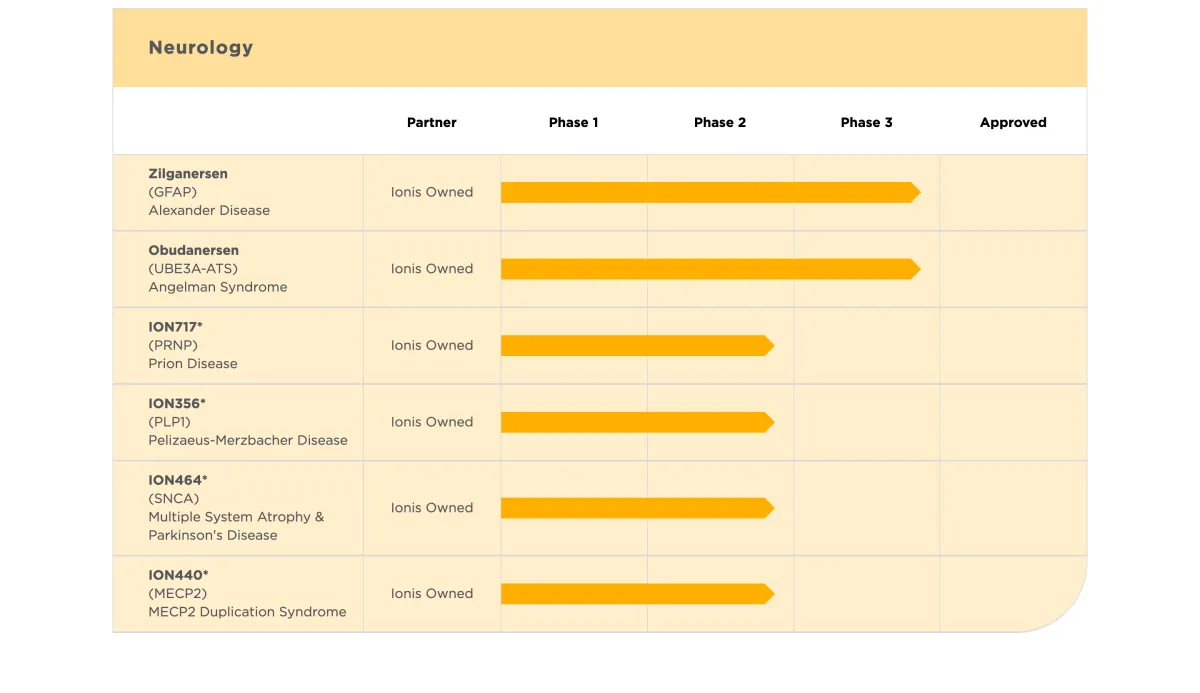This screenshot has width=1200, height=693.
Task: Select Ionis Owned in the ION464 row
Action: pos(431,508)
